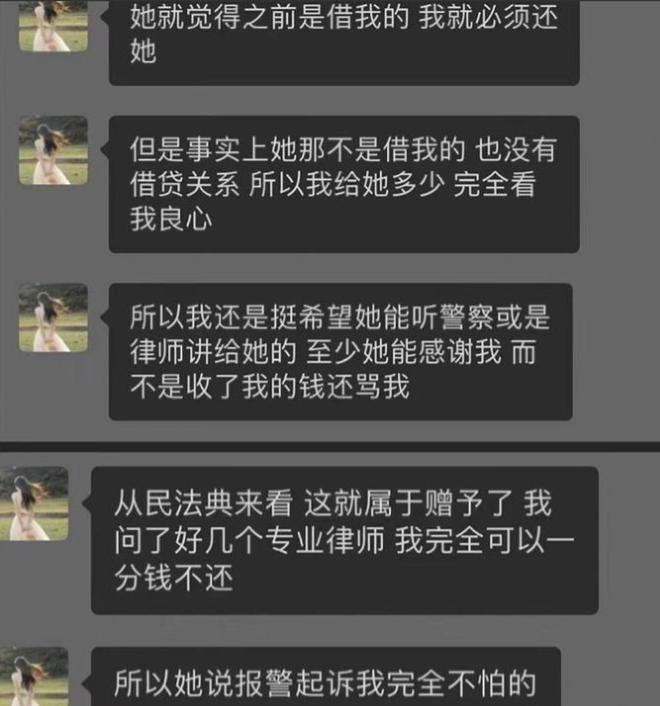
Task: Click the dark divider between the two screenshots
Action: click(330, 447)
